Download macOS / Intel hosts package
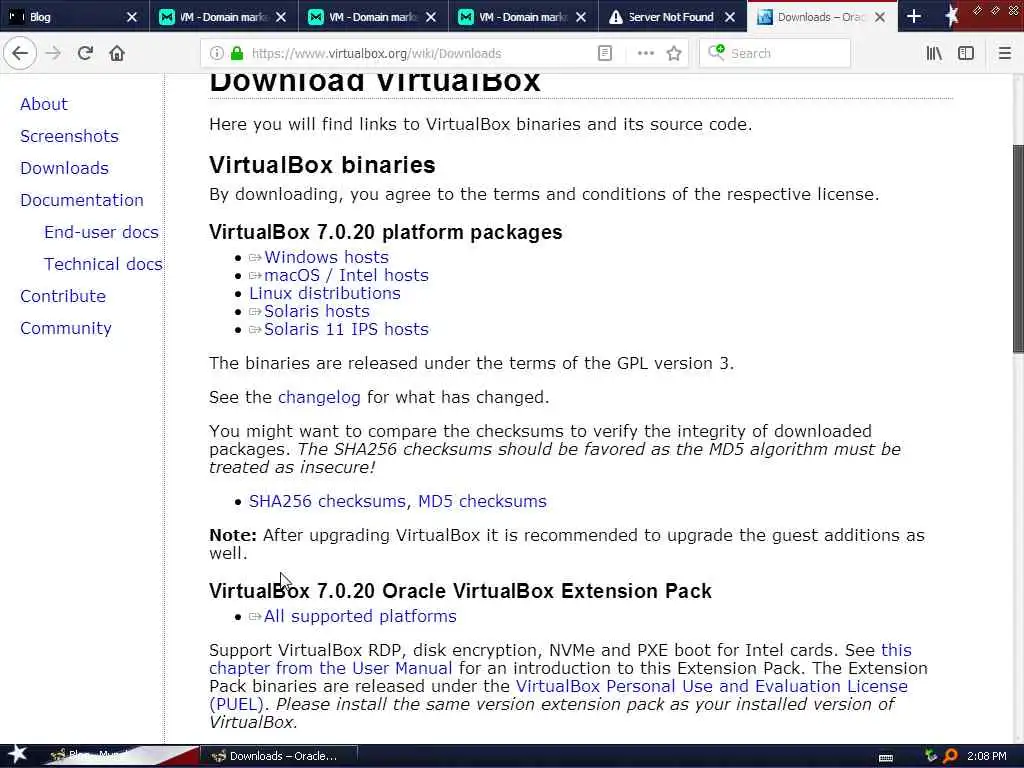This screenshot has width=1024, height=768. click(346, 276)
